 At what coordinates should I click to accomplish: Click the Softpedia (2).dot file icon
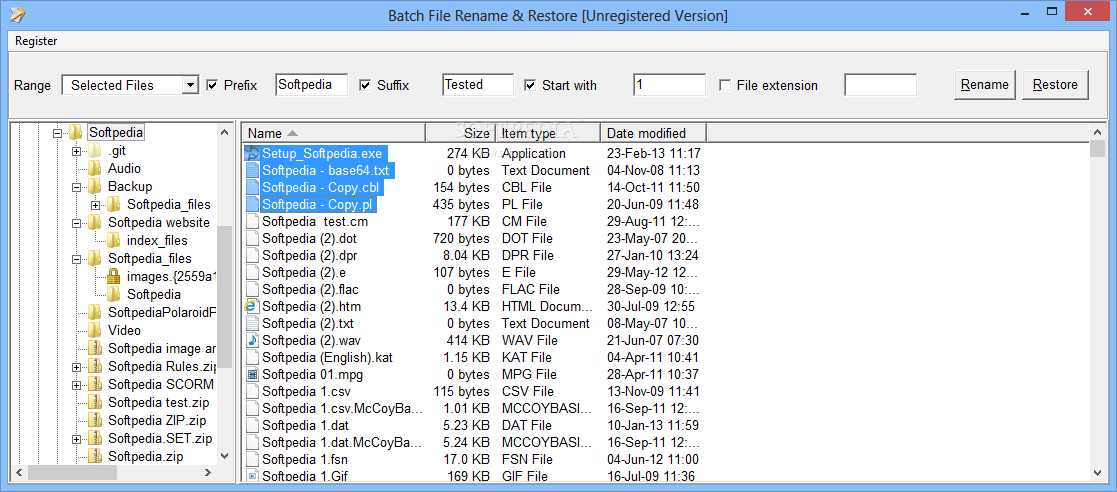tap(252, 239)
